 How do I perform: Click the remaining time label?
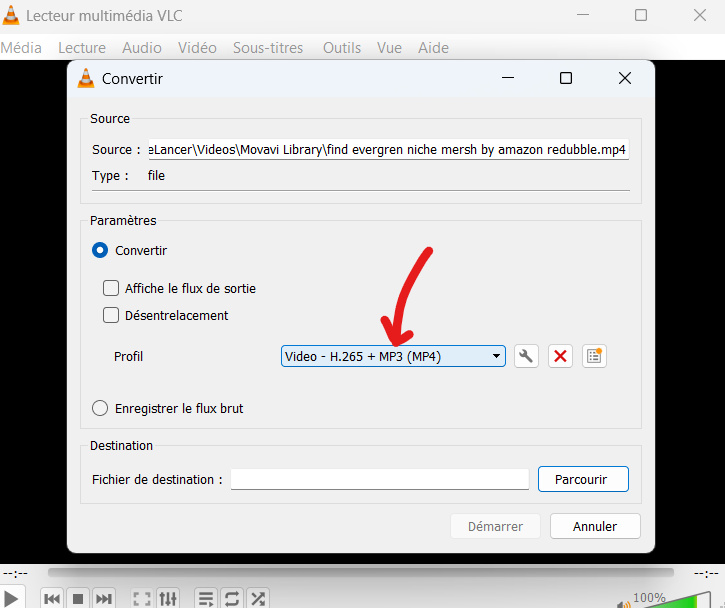pyautogui.click(x=706, y=574)
